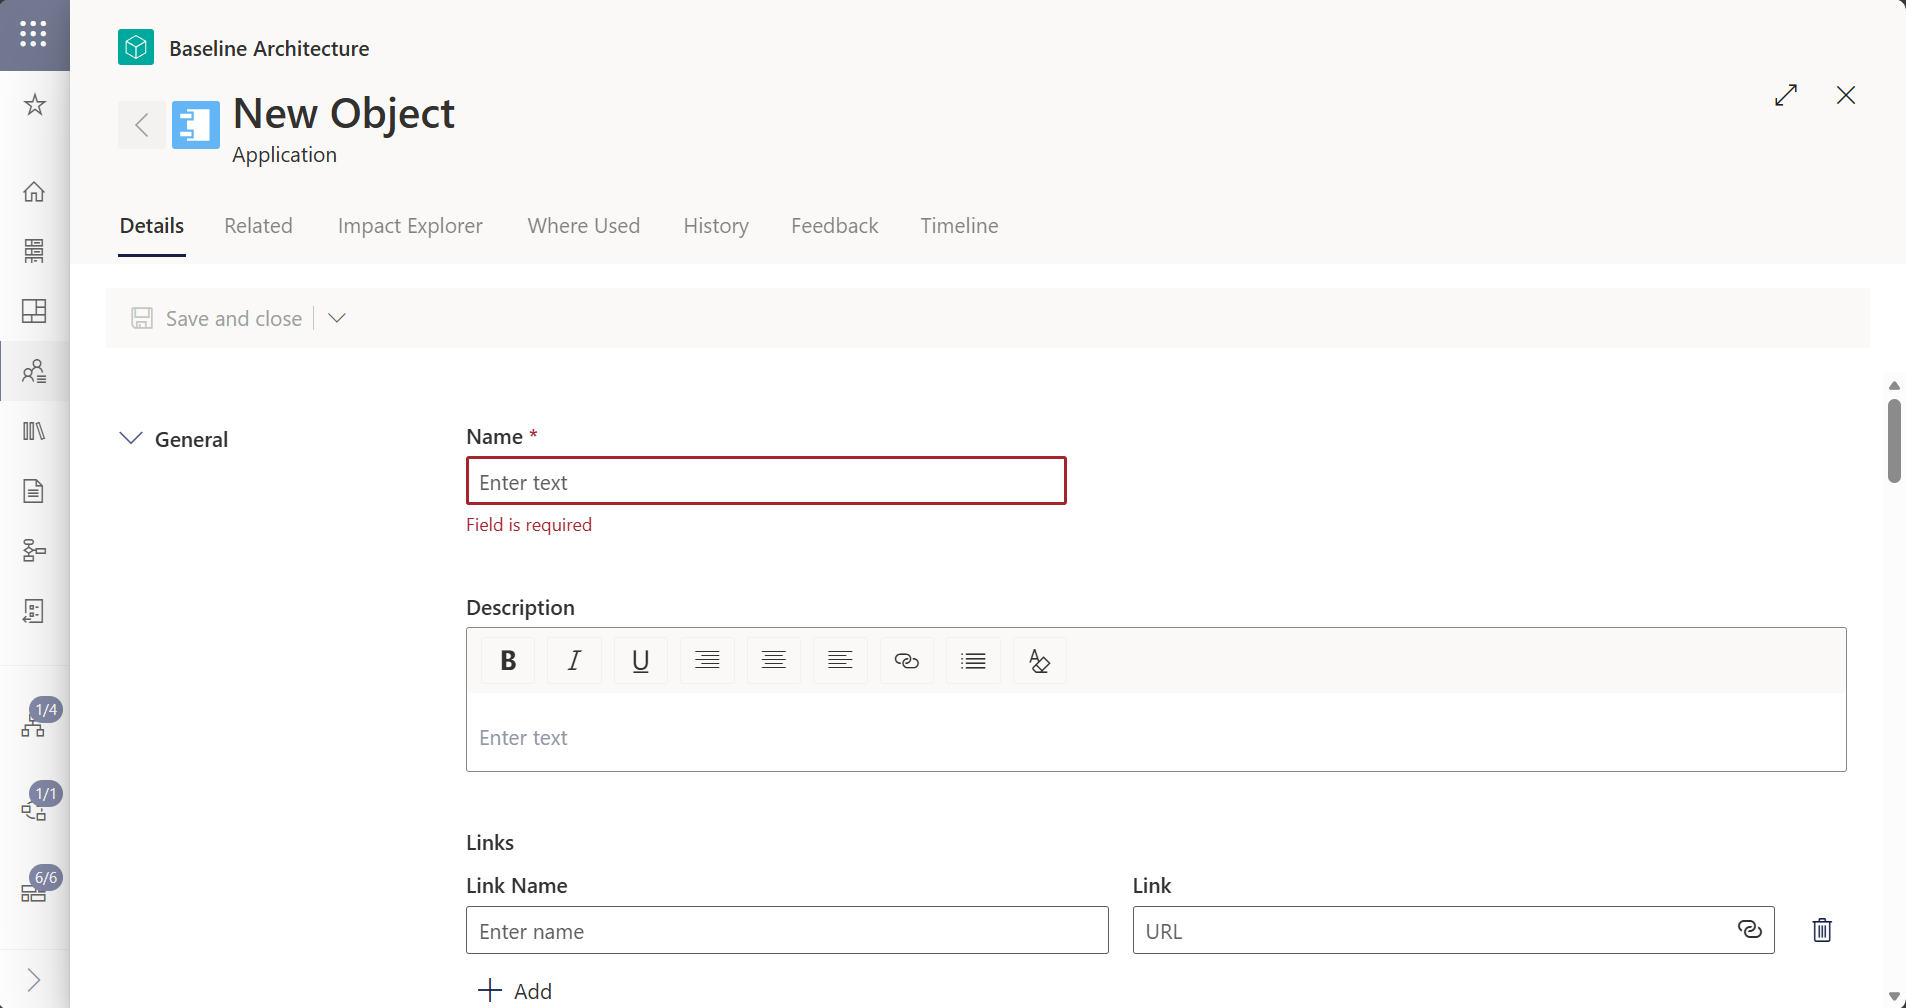Open the hierarchy tree sidebar icon
Viewport: 1906px width, 1008px height.
pyautogui.click(x=34, y=551)
